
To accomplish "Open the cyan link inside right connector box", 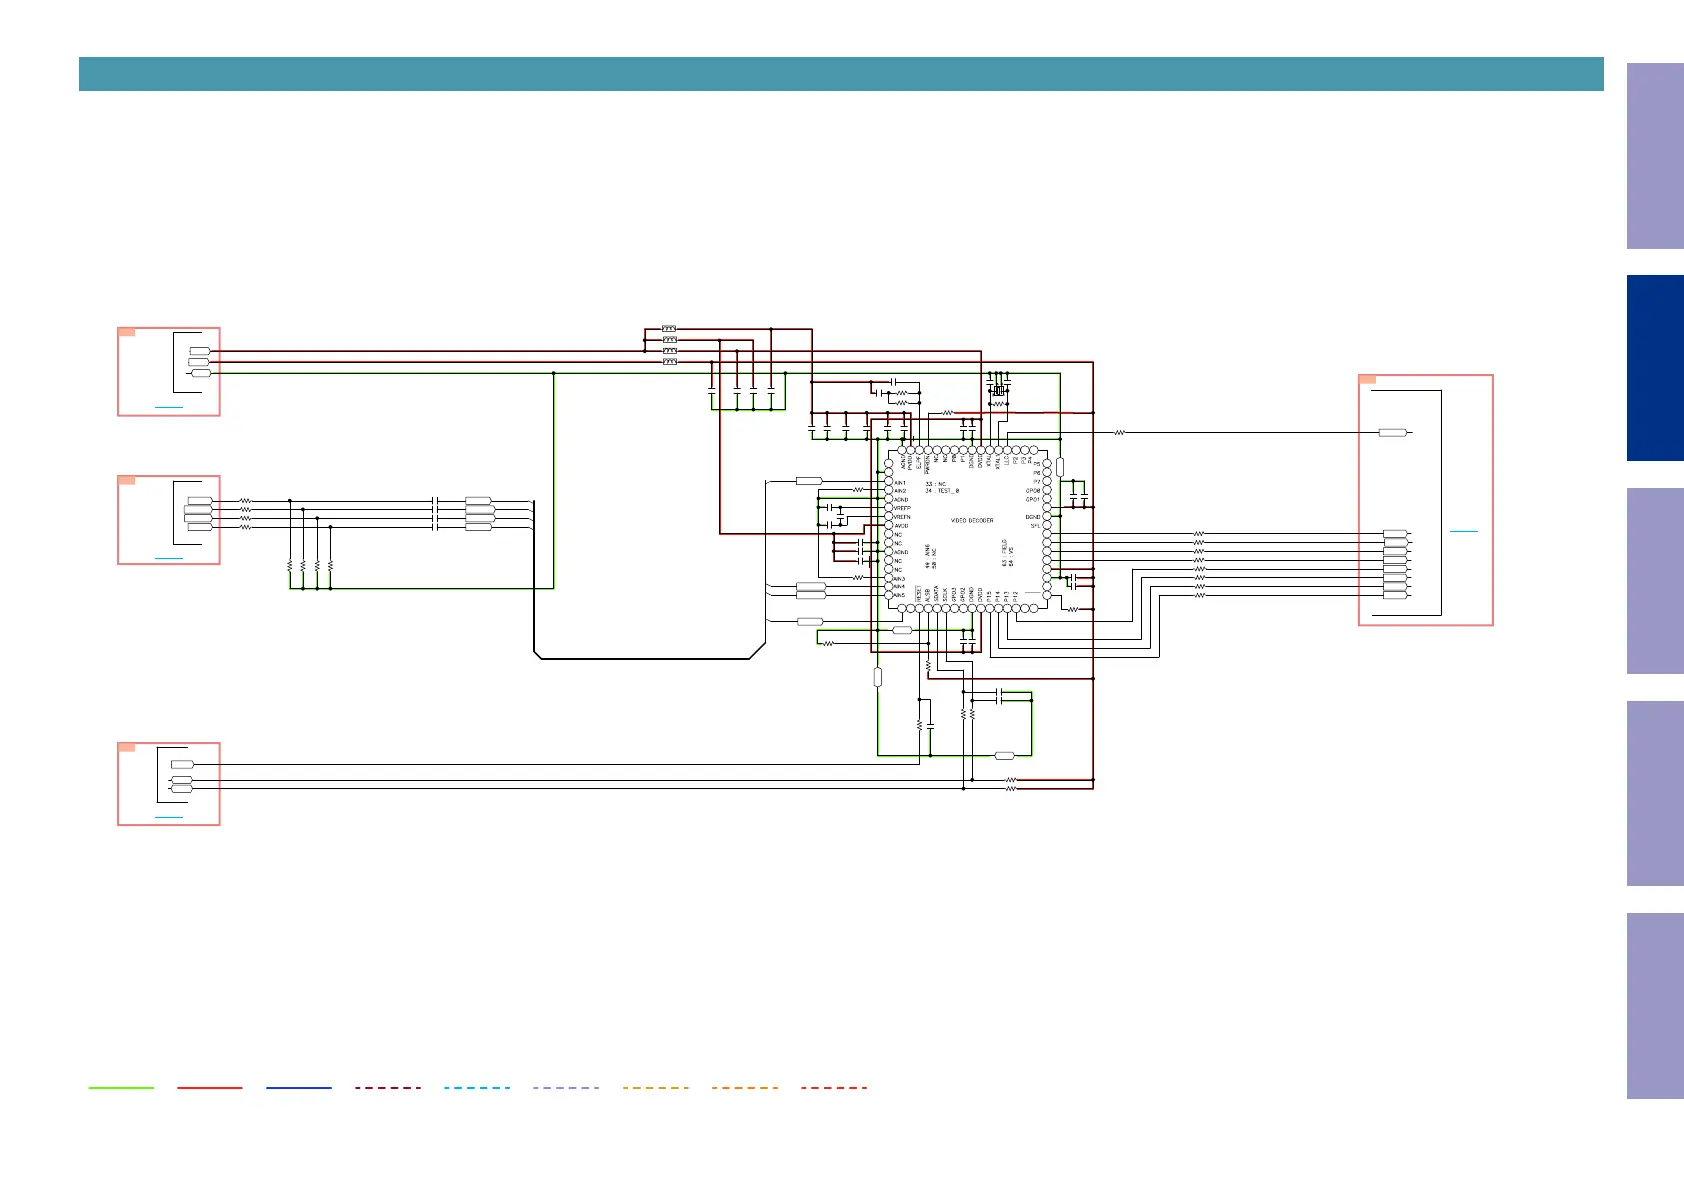I will click(x=1463, y=531).
